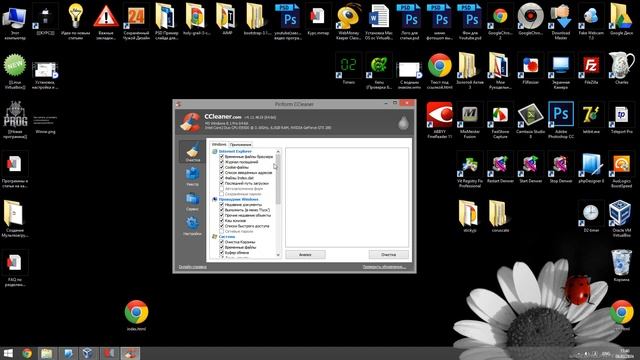Click the Проверить обновления link
The height and width of the screenshot is (360, 640).
click(x=384, y=267)
